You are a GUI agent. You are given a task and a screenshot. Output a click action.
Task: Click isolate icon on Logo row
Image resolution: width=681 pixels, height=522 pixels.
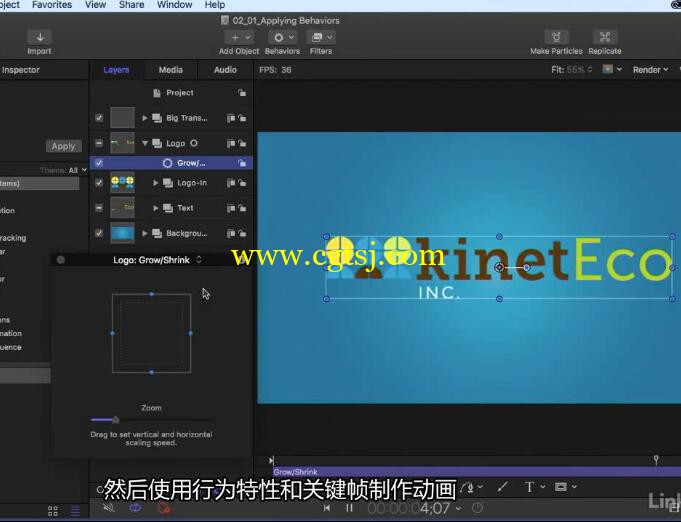pos(231,143)
